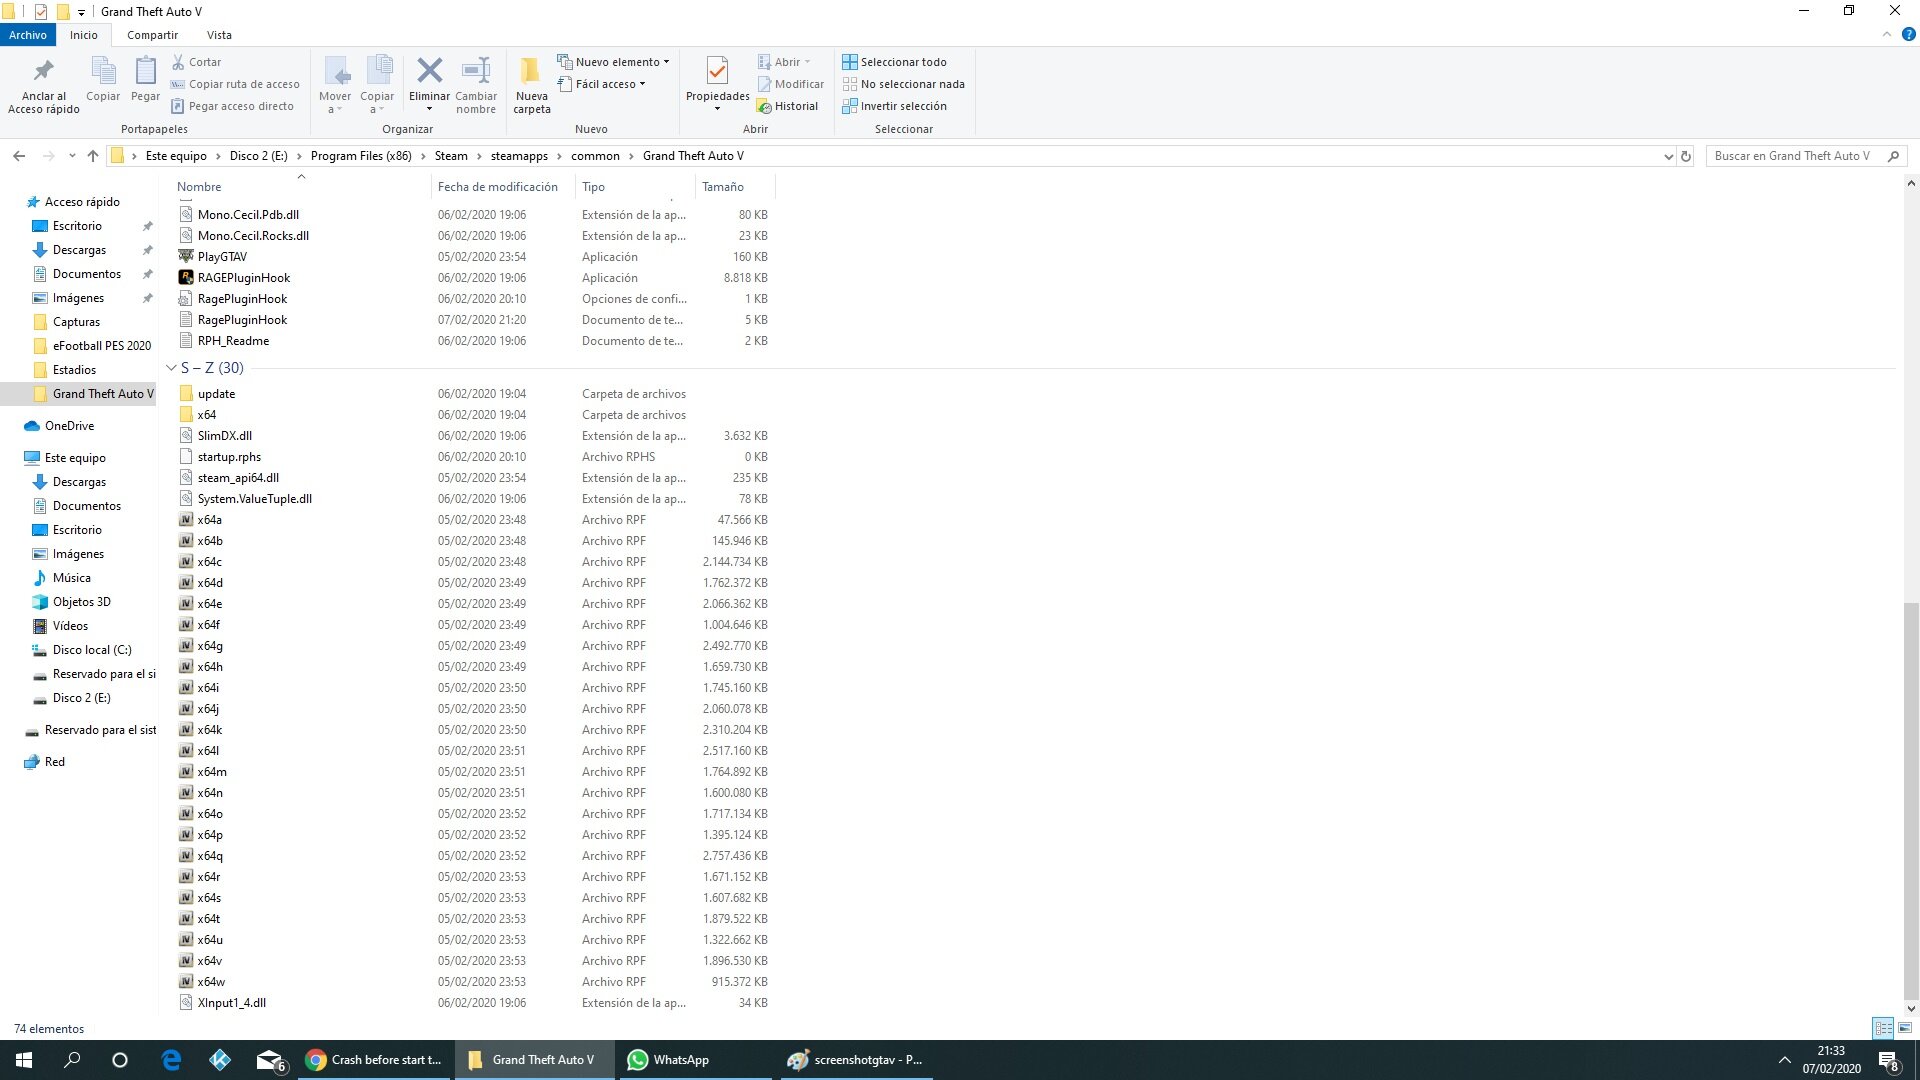Viewport: 1920px width, 1080px height.
Task: Click the Nueva carpeta icon
Action: point(531,71)
